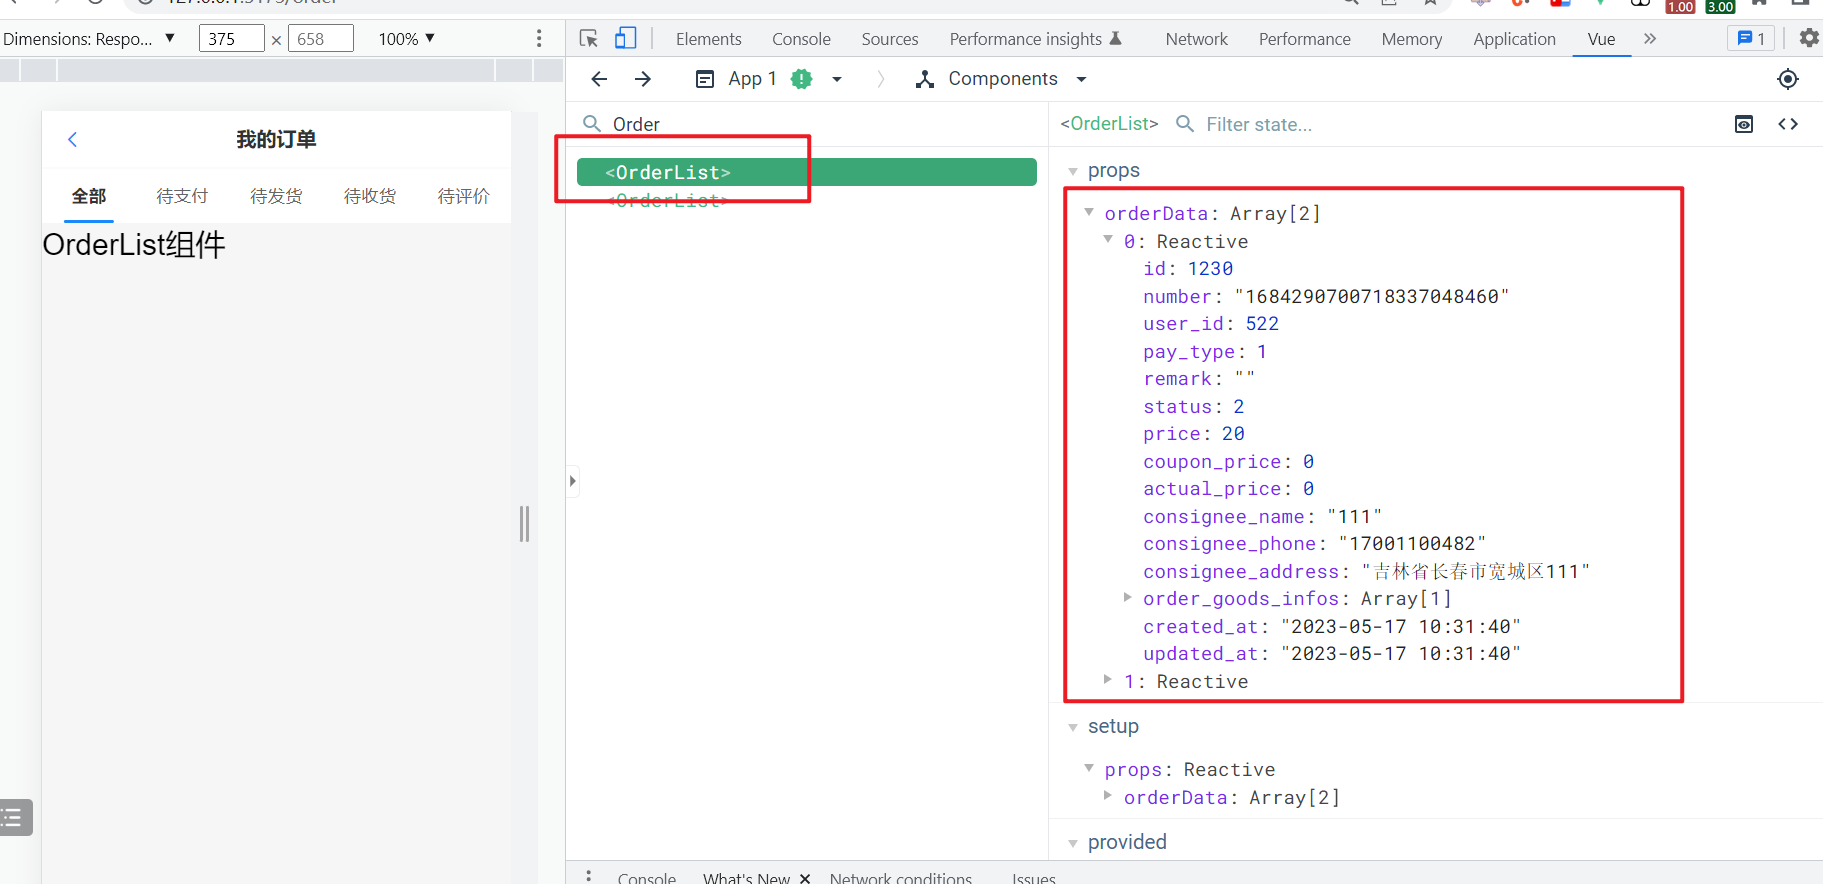Expand setup orderData array

pos(1108,796)
